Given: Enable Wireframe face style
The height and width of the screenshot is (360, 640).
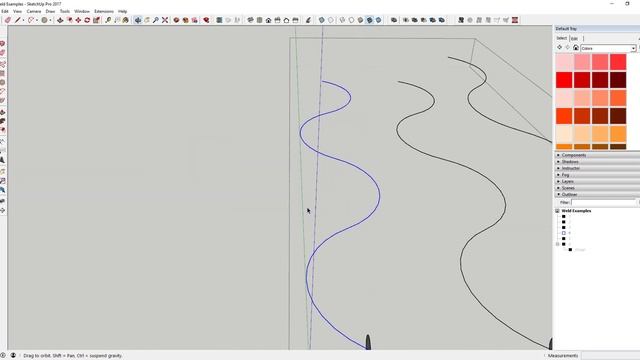Looking at the screenshot, I should click(342, 20).
